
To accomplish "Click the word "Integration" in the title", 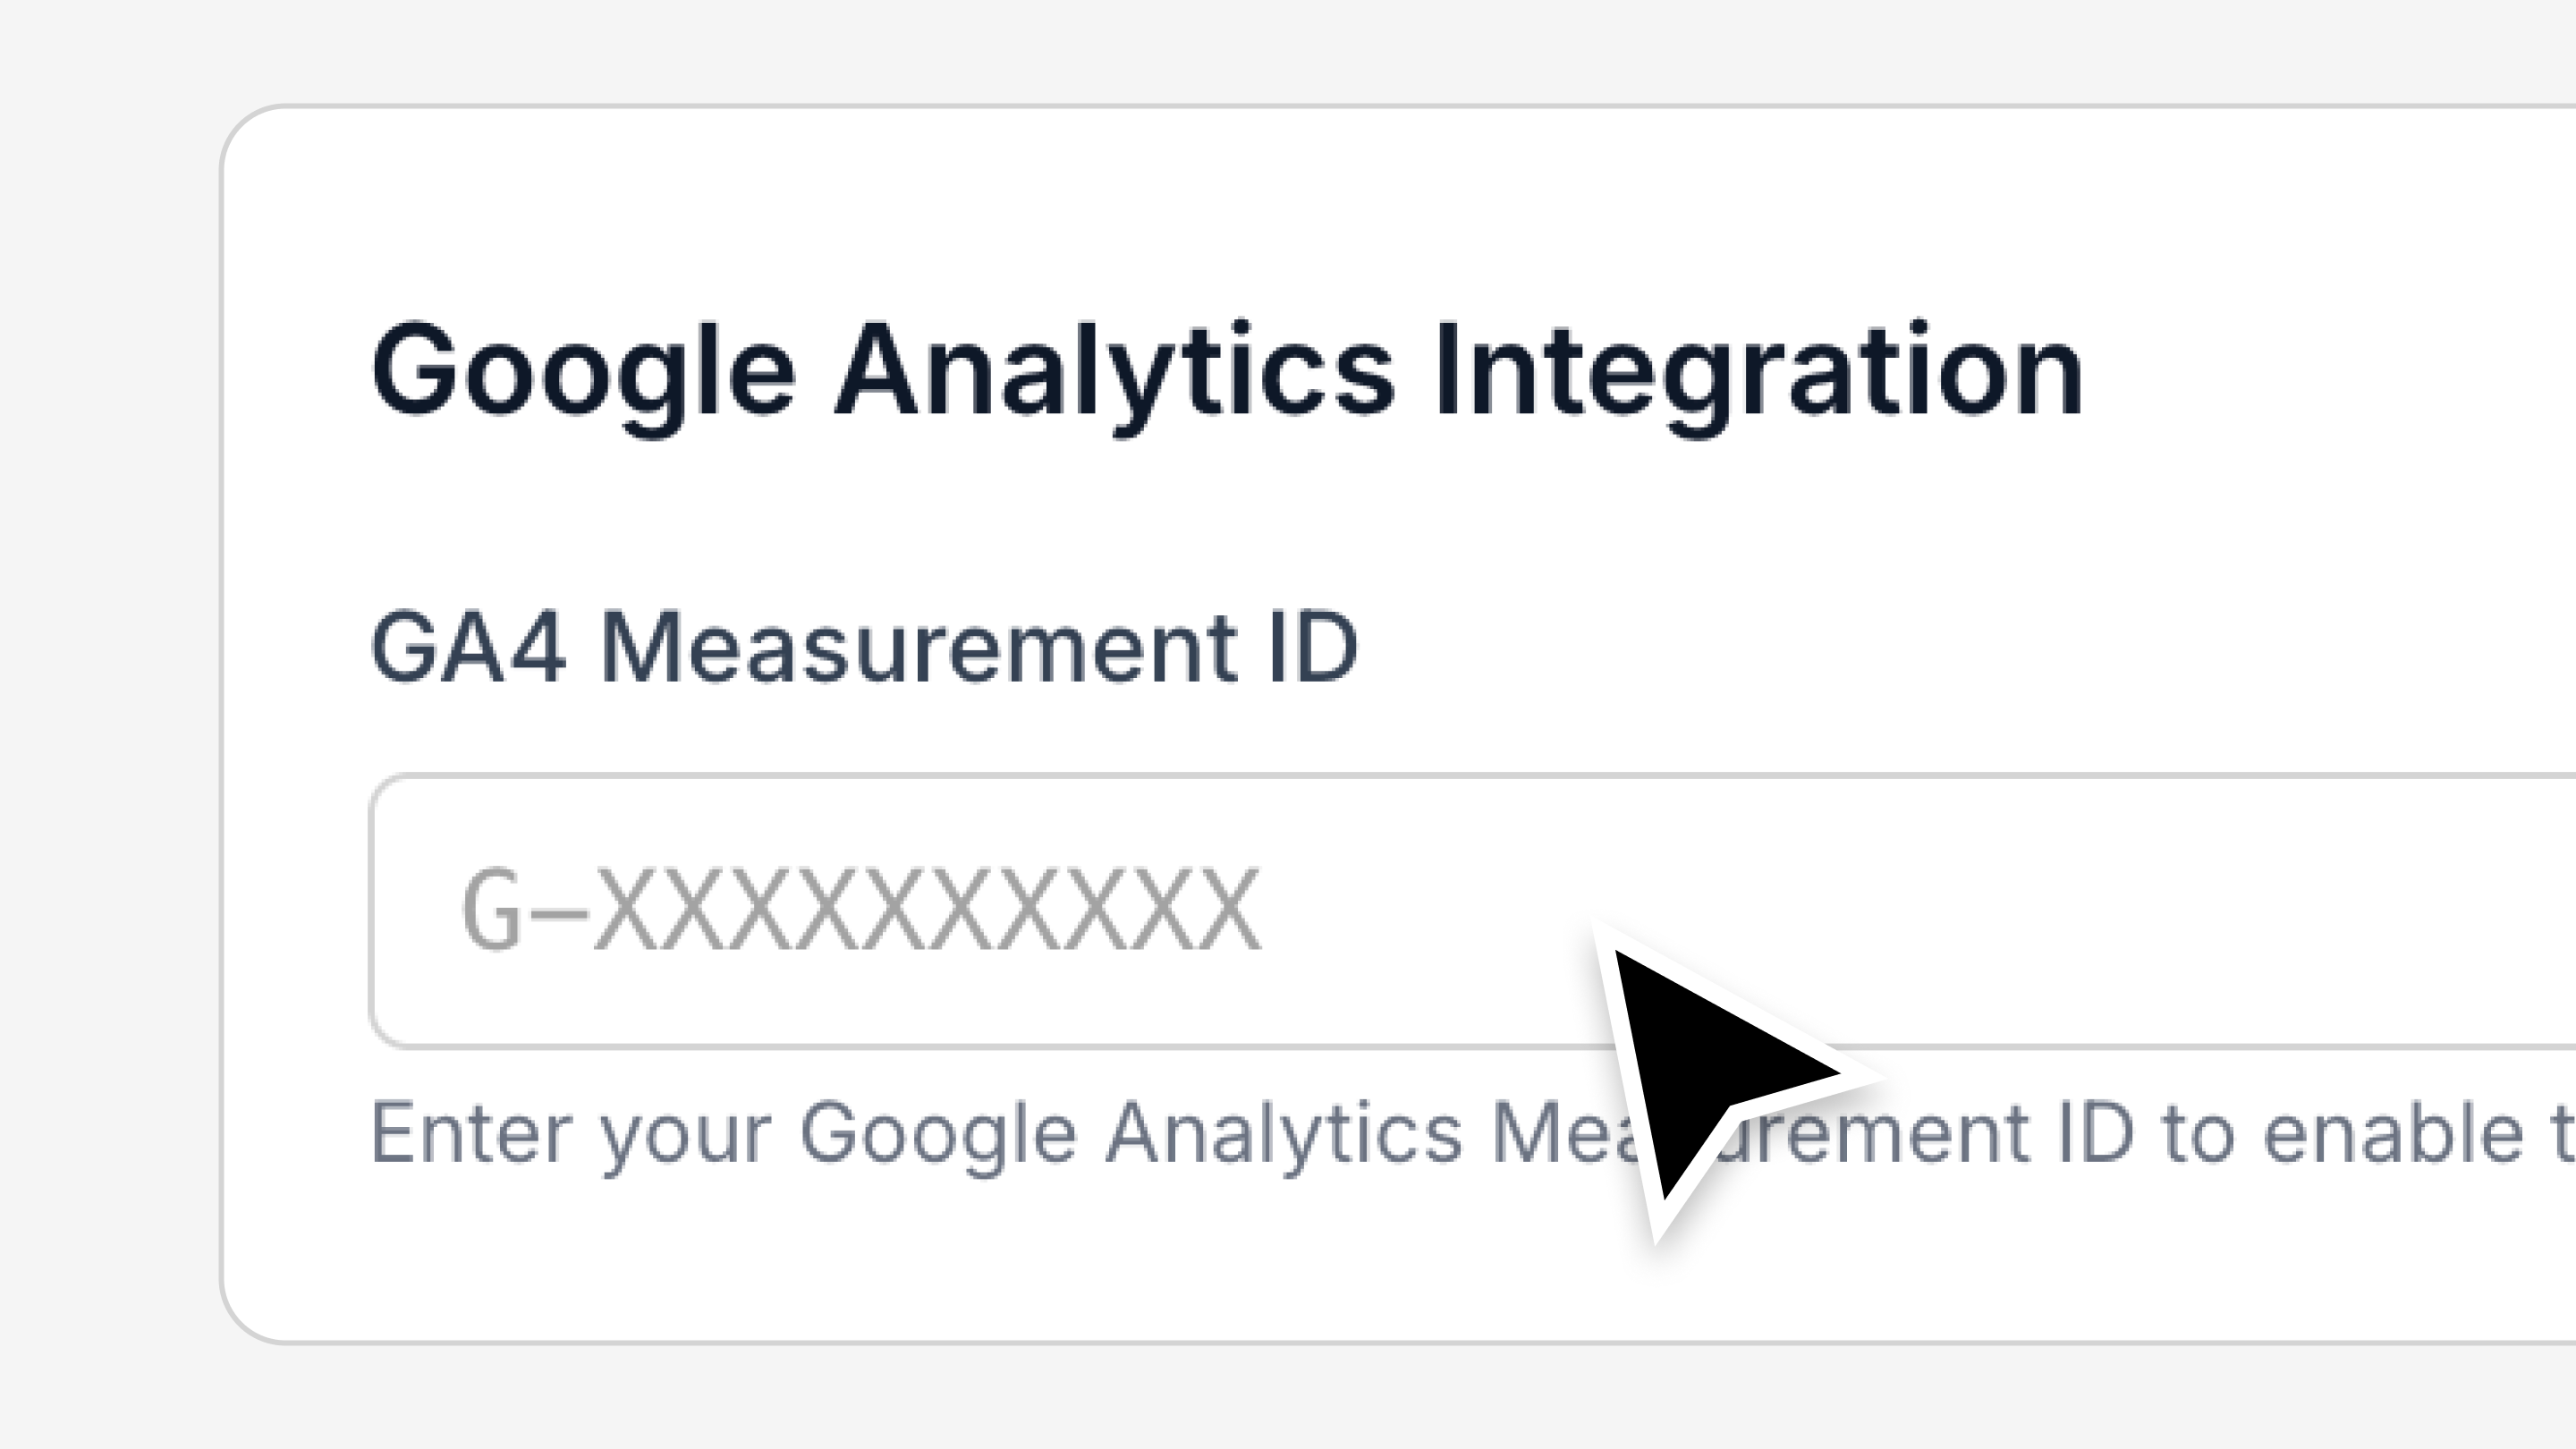I will (x=1758, y=372).
